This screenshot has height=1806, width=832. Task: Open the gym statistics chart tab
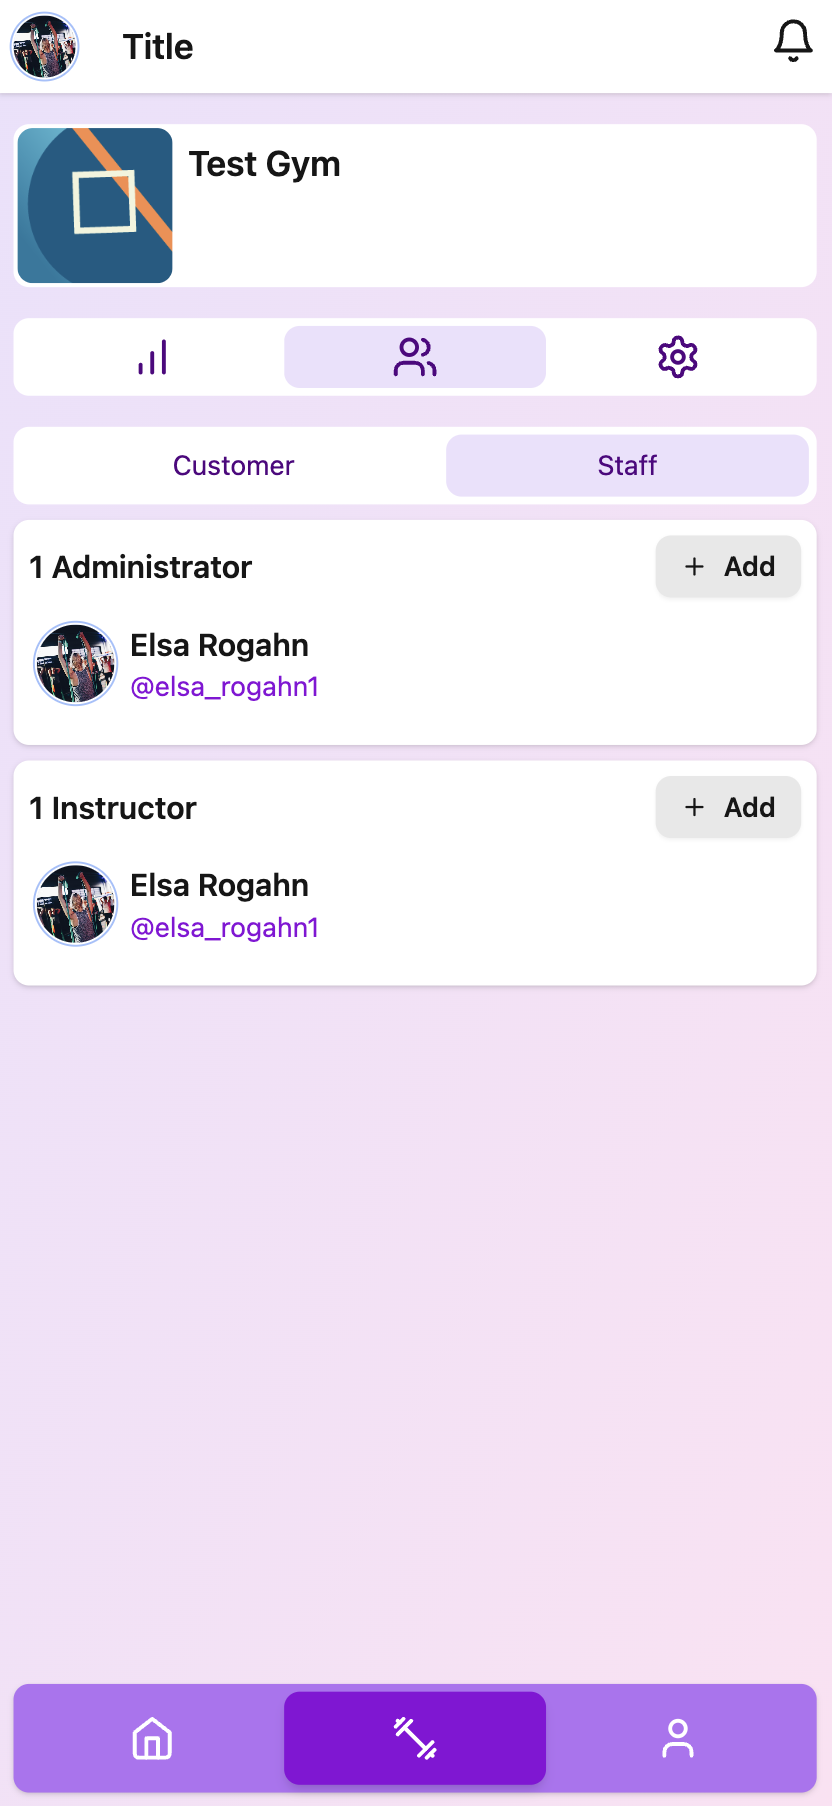(152, 357)
